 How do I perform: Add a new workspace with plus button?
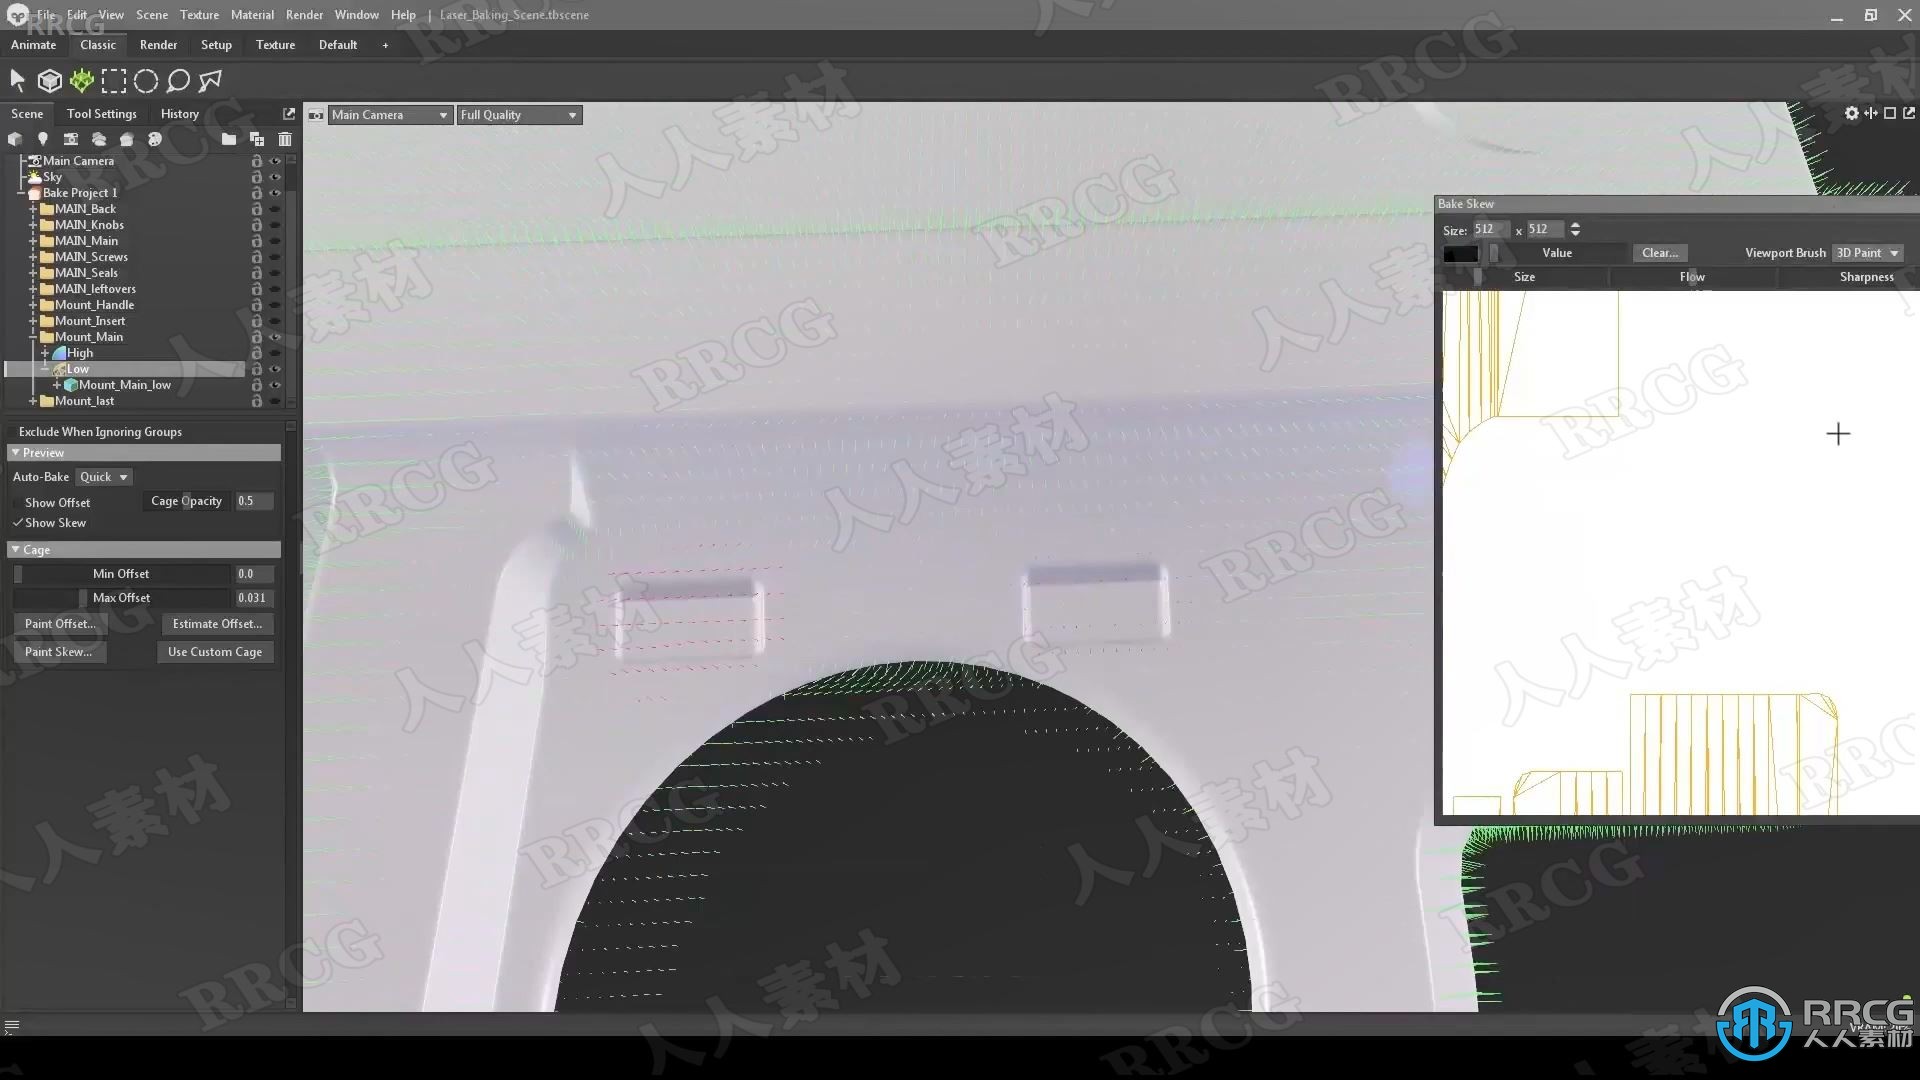[385, 45]
